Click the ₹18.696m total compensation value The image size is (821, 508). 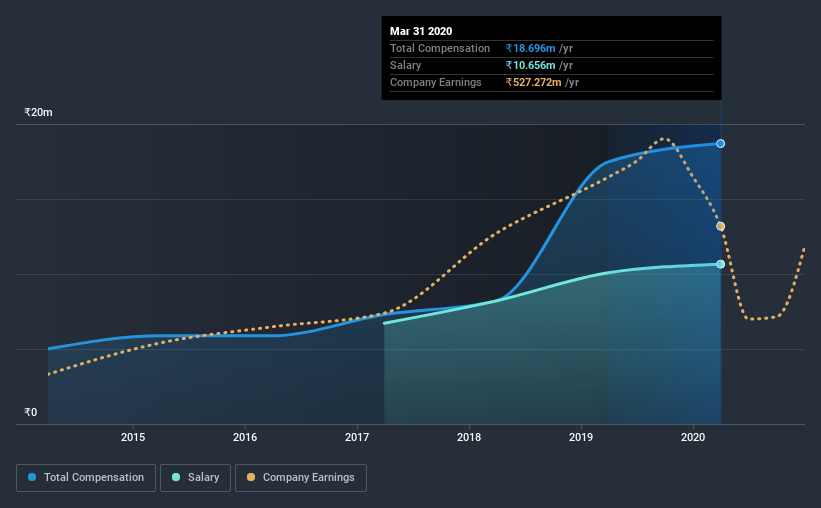click(x=530, y=48)
